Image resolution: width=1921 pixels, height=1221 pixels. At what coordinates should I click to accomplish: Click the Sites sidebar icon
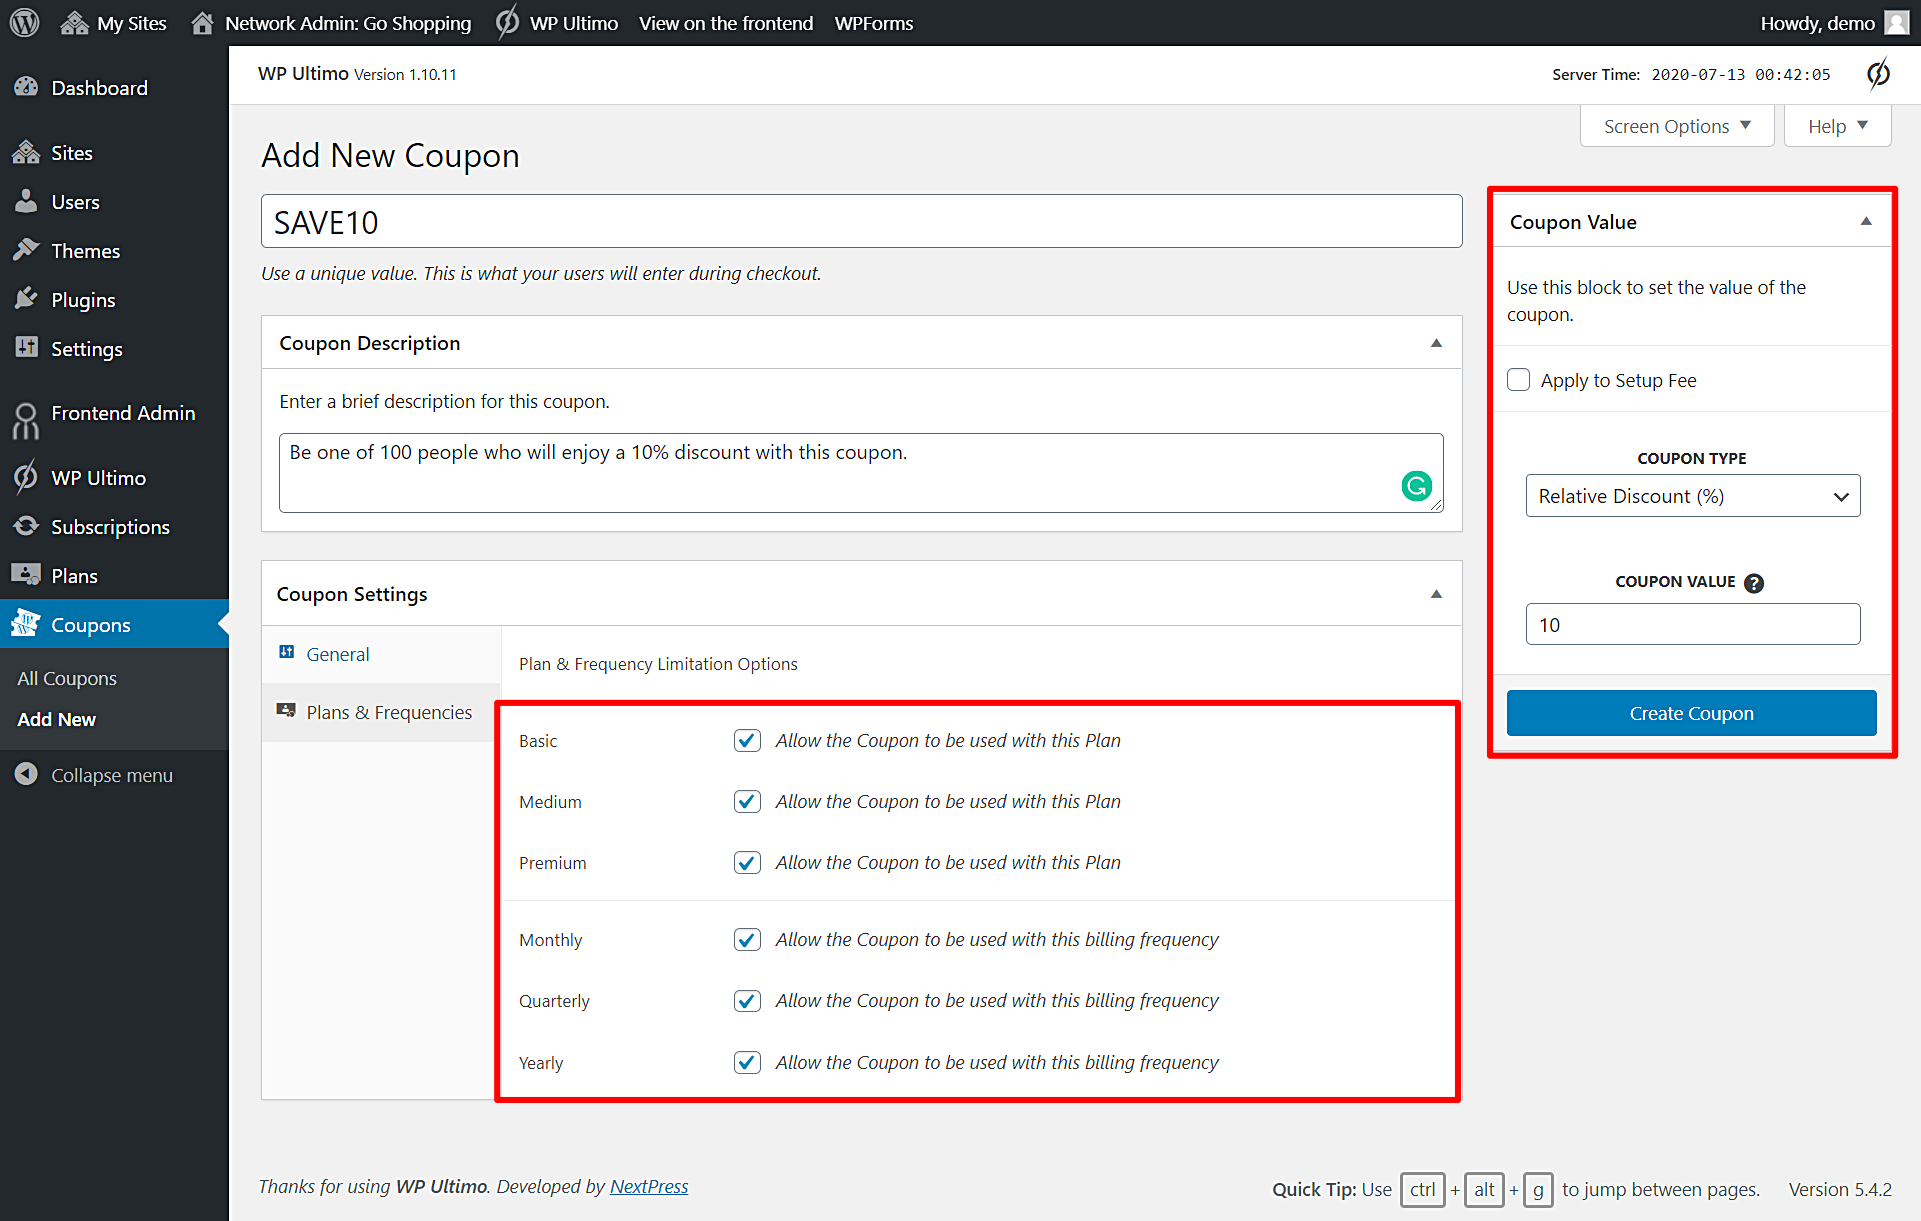click(x=26, y=152)
